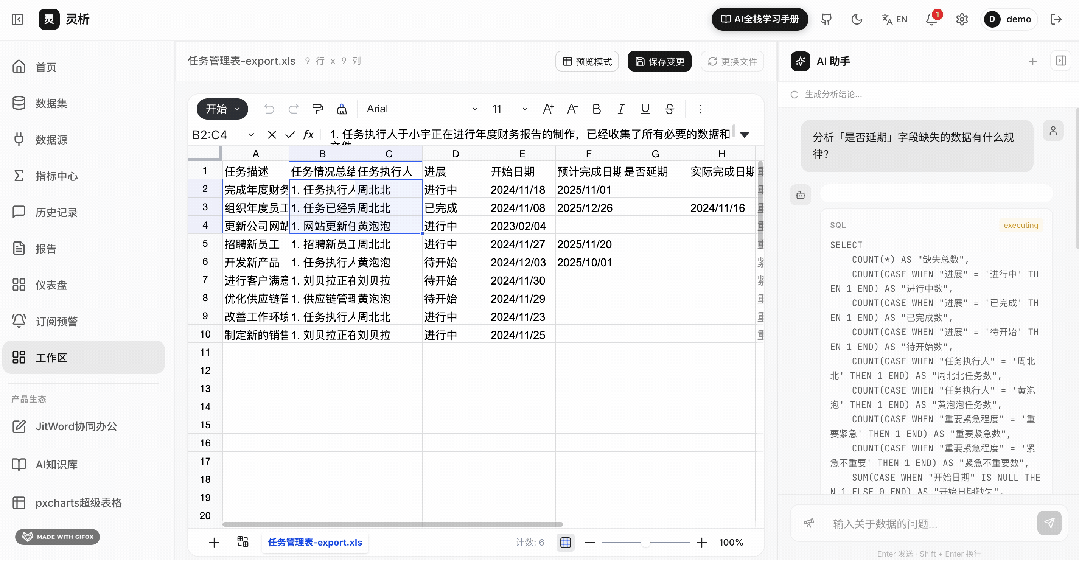Screen dimensions: 1080x561
Task: Click the AI question input field
Action: point(930,524)
